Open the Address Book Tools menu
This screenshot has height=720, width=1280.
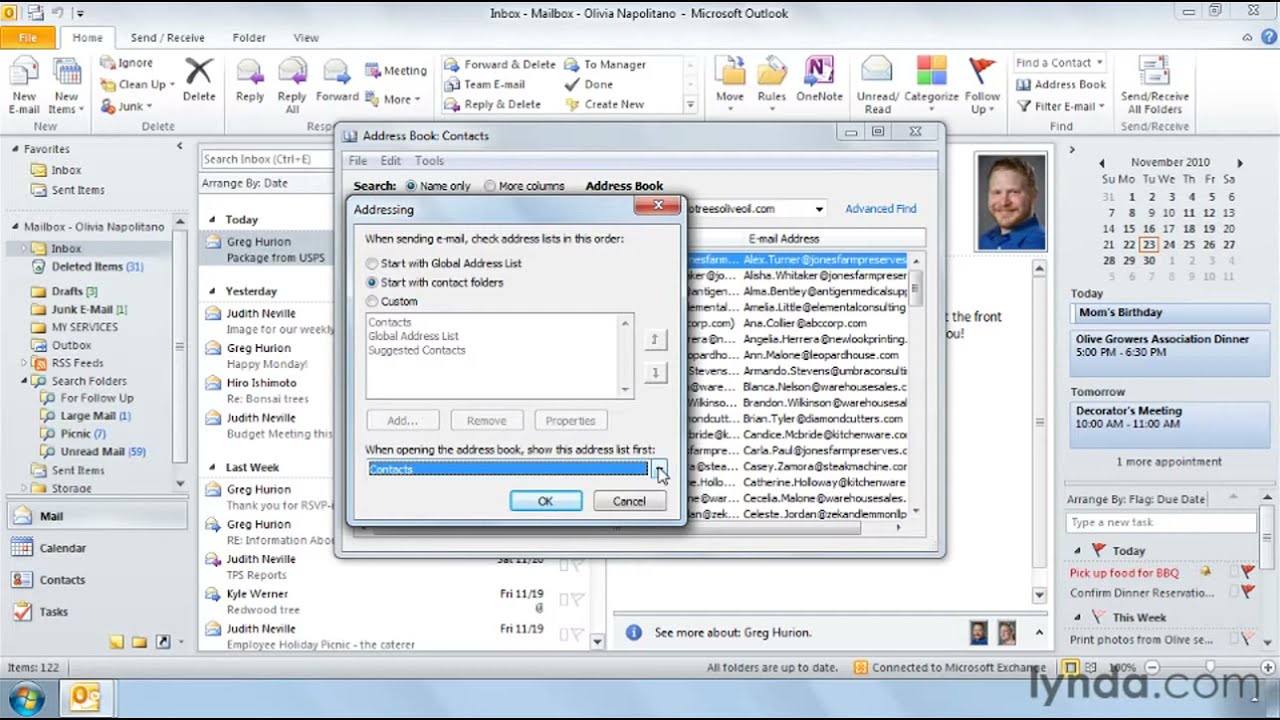429,161
